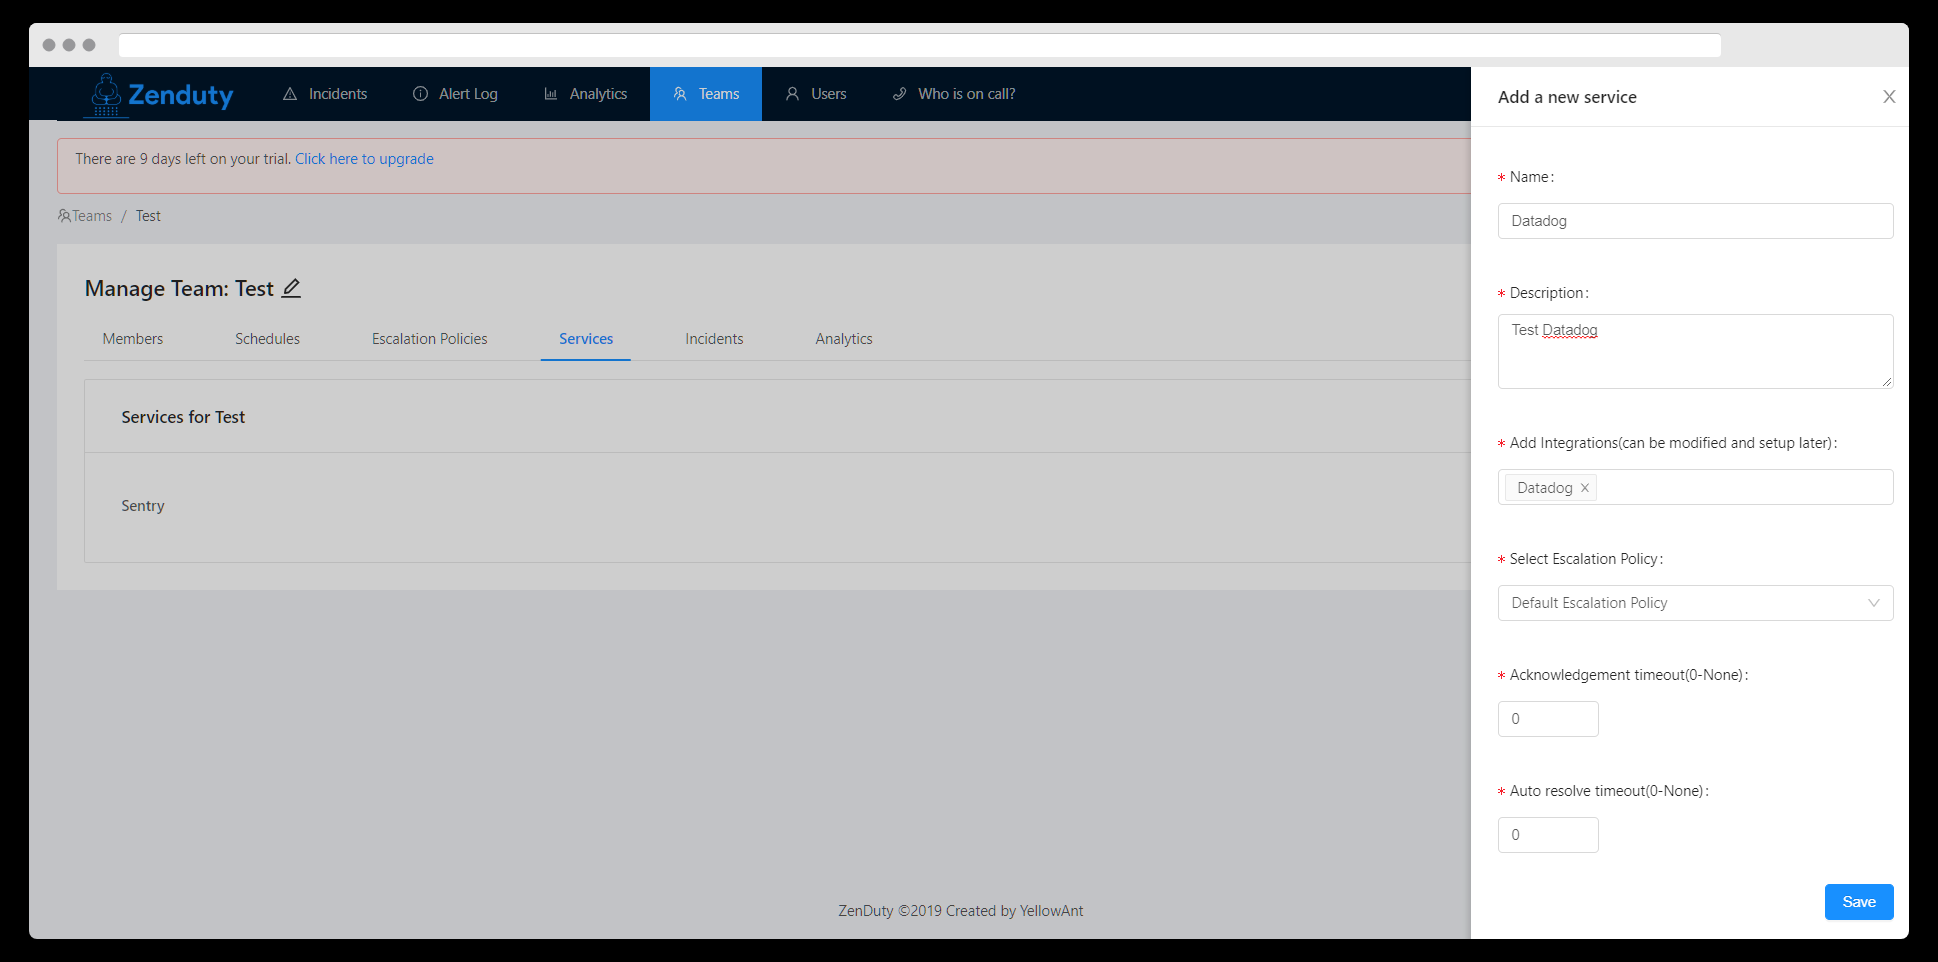1938x962 pixels.
Task: Click the Teams breadcrumb link
Action: click(x=91, y=216)
